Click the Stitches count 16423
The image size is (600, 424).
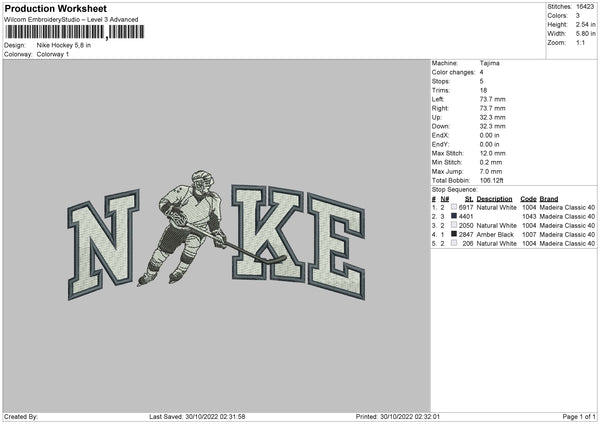(585, 7)
